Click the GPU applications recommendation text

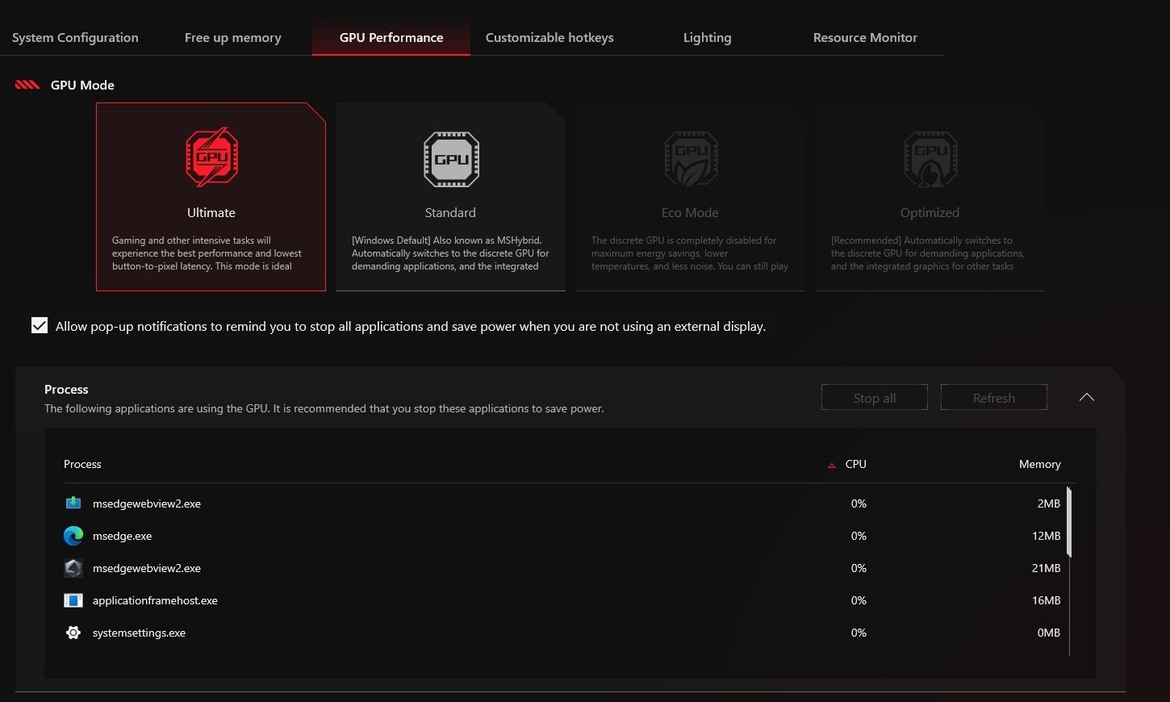324,409
